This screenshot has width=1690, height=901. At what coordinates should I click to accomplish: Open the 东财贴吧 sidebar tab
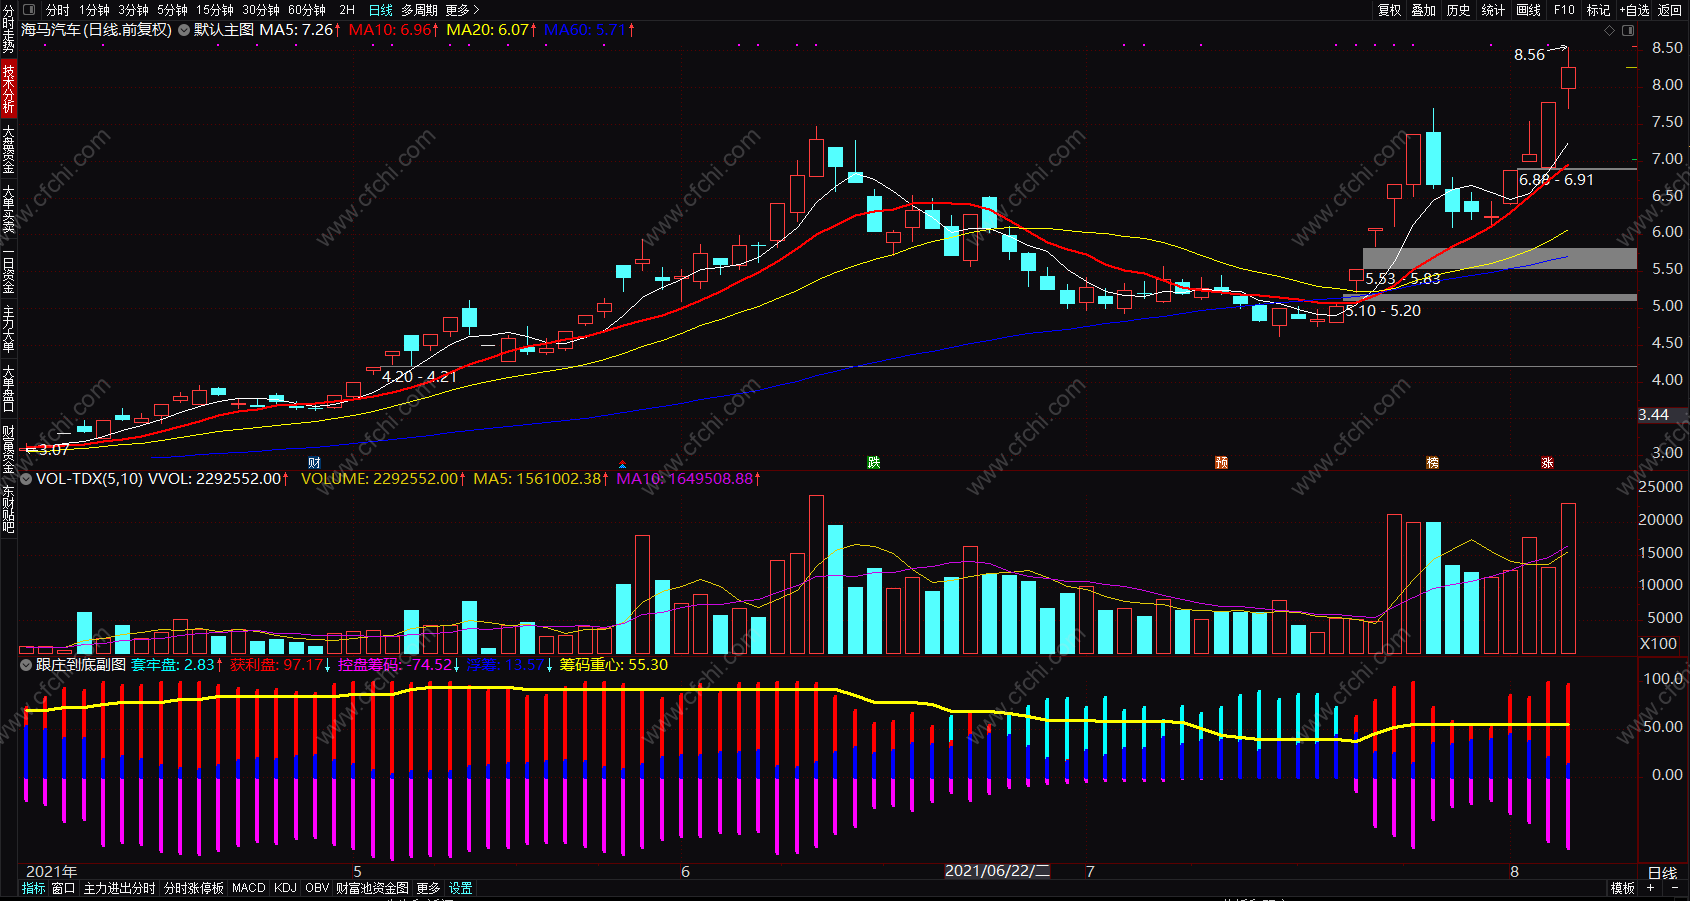[8, 508]
